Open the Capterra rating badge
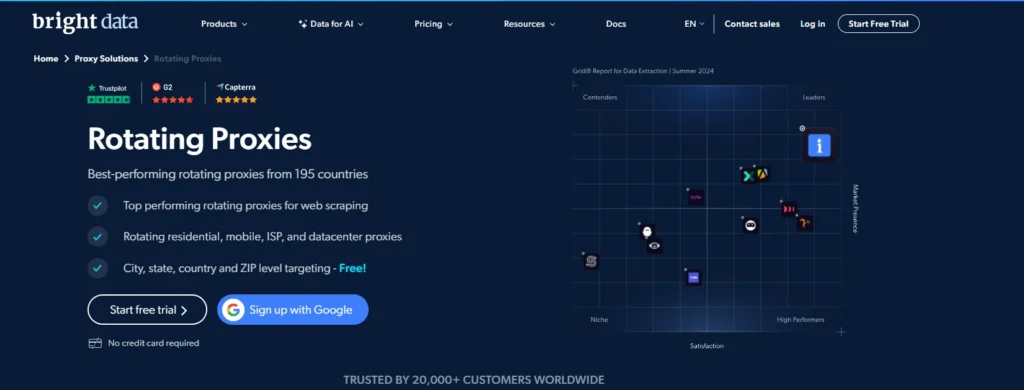This screenshot has height=390, width=1024. tap(236, 93)
